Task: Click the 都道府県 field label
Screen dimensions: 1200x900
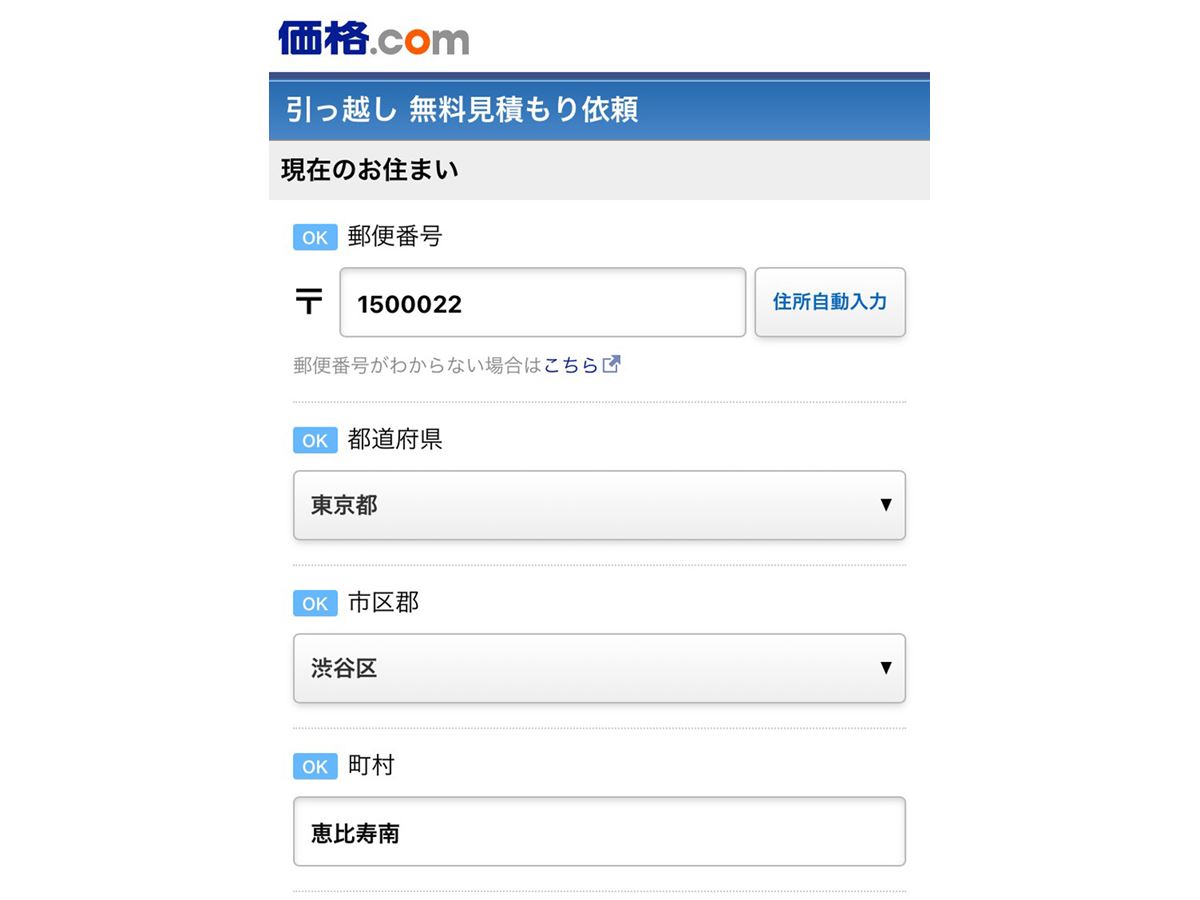Action: click(x=395, y=440)
